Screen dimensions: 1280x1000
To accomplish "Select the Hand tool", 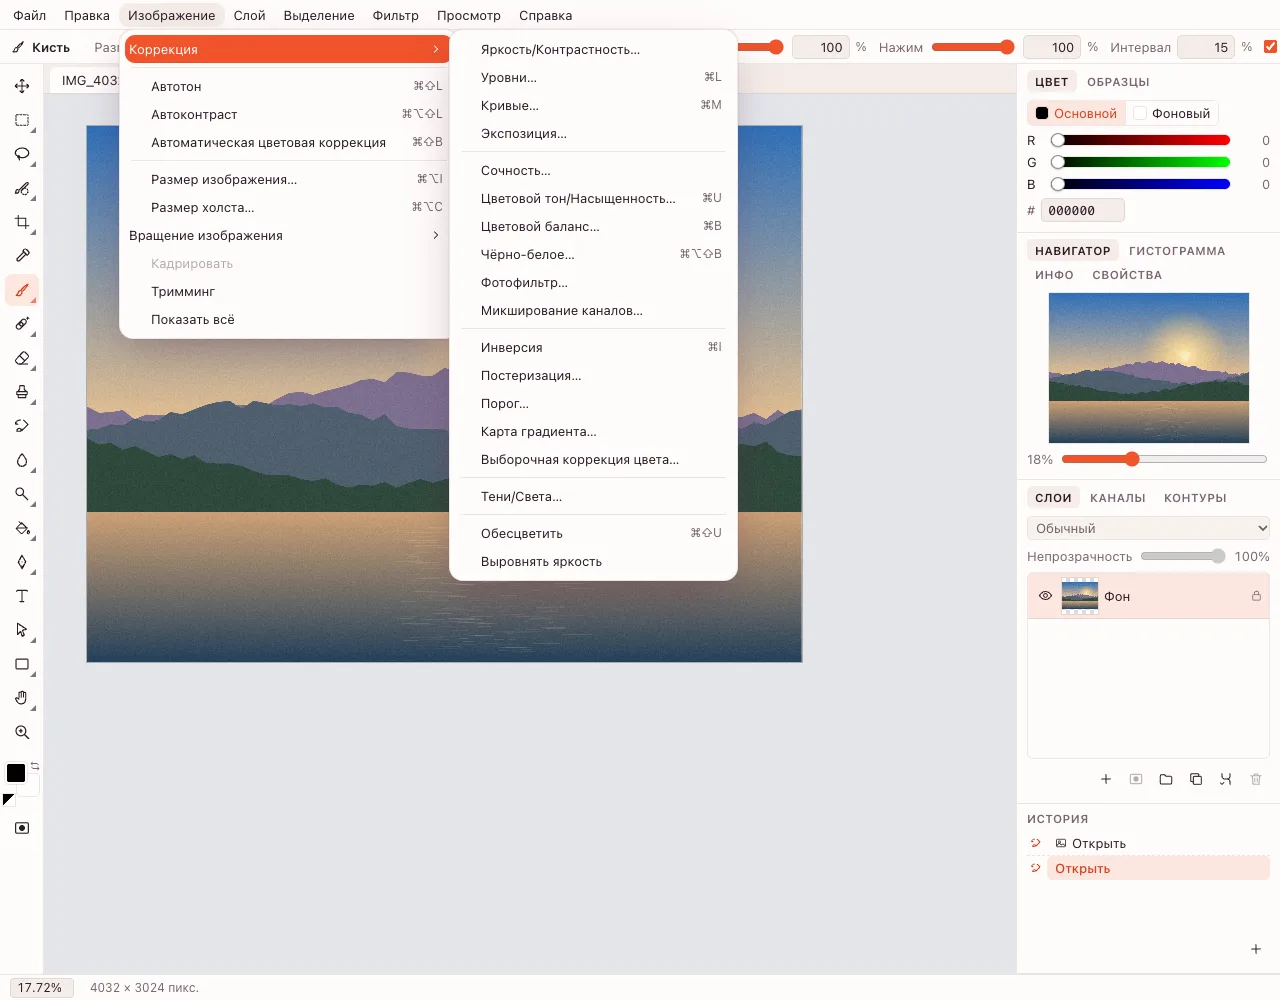I will 22,698.
